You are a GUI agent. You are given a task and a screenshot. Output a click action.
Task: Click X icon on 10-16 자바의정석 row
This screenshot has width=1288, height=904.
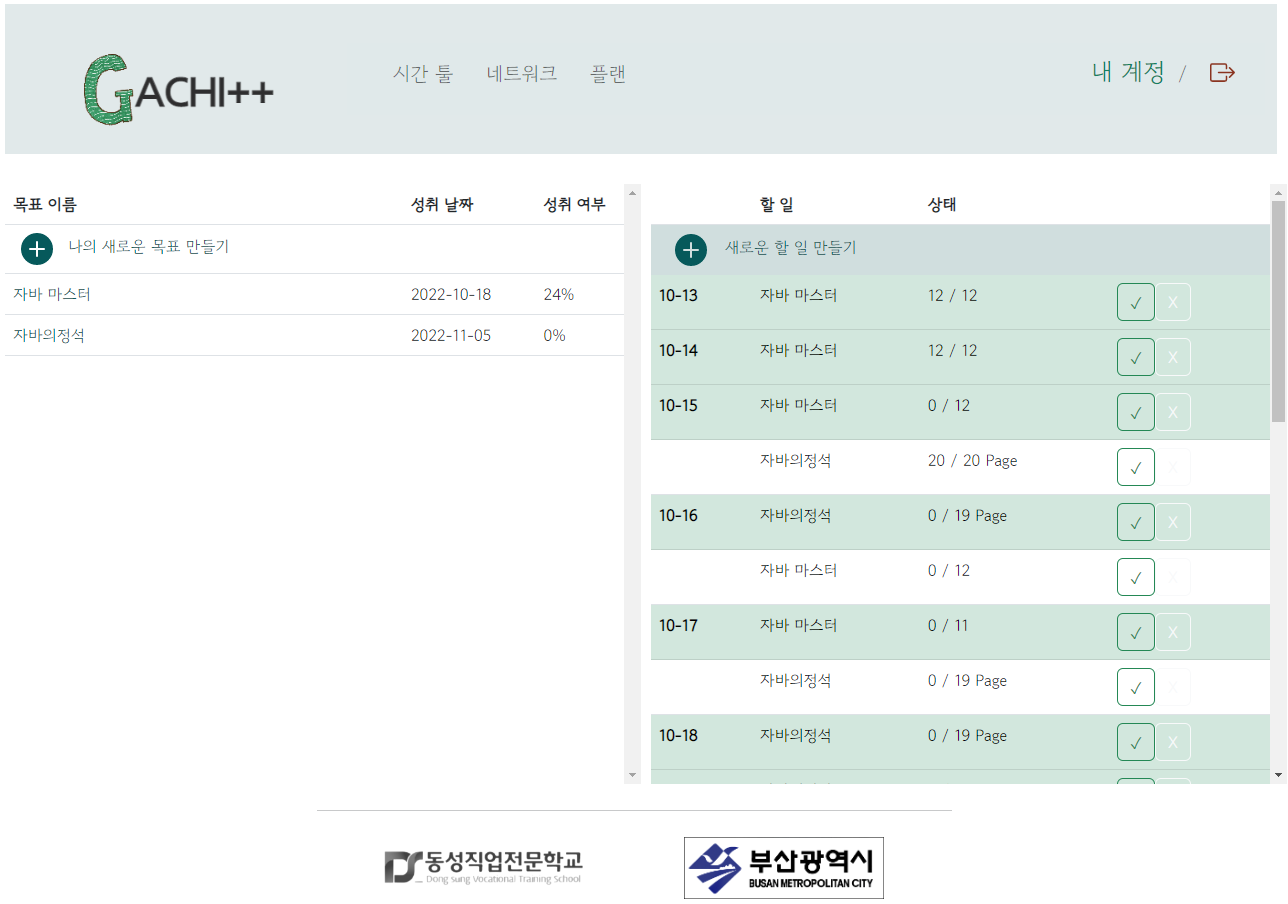(x=1173, y=522)
